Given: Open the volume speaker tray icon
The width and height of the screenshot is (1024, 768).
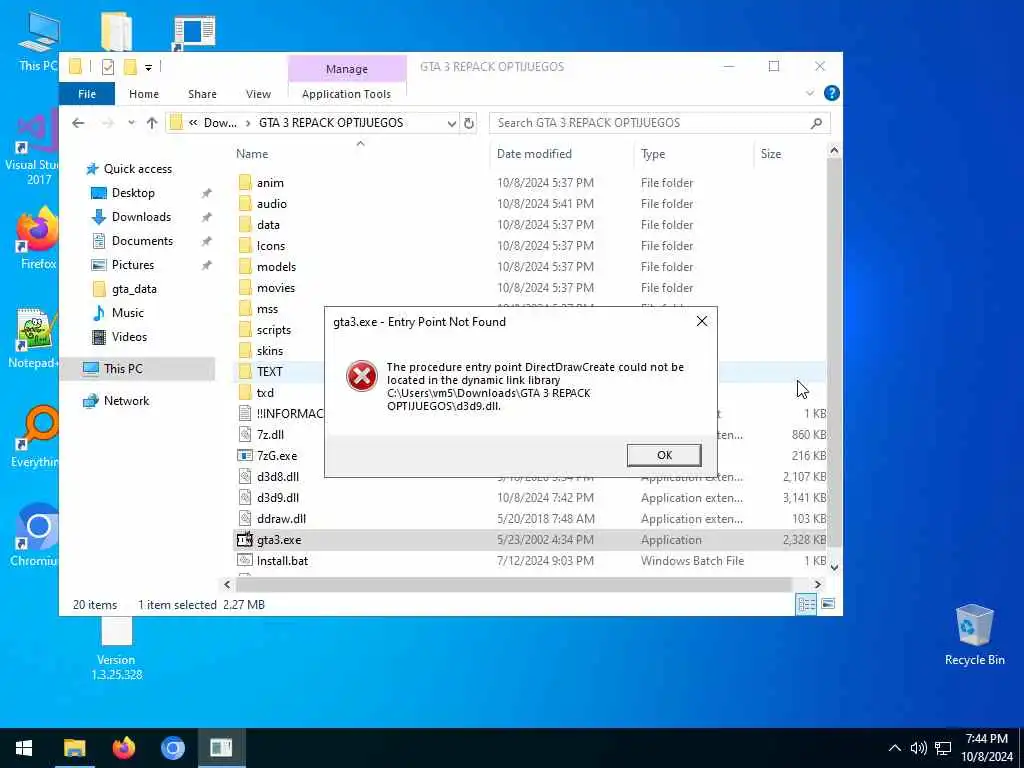Looking at the screenshot, I should click(x=918, y=748).
